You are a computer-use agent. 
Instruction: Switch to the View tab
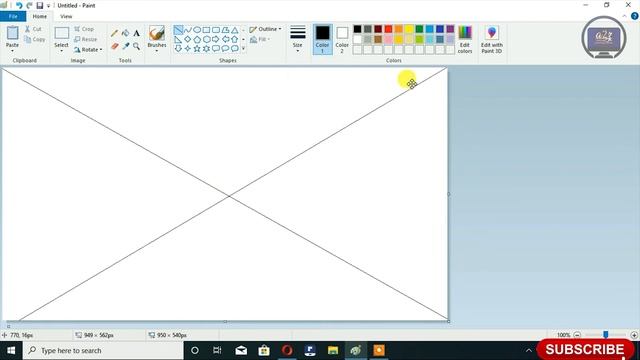coord(66,16)
